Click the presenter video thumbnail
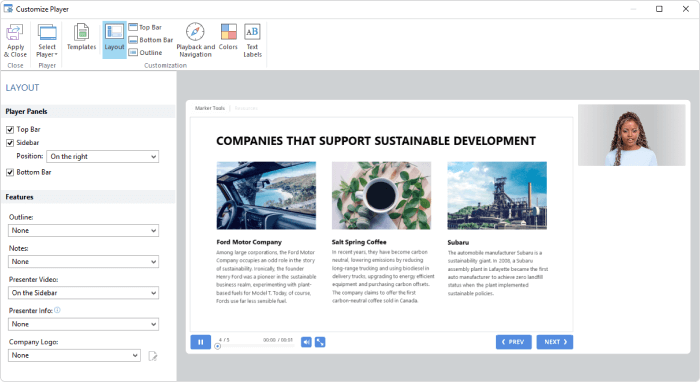This screenshot has height=382, width=700. [x=632, y=135]
